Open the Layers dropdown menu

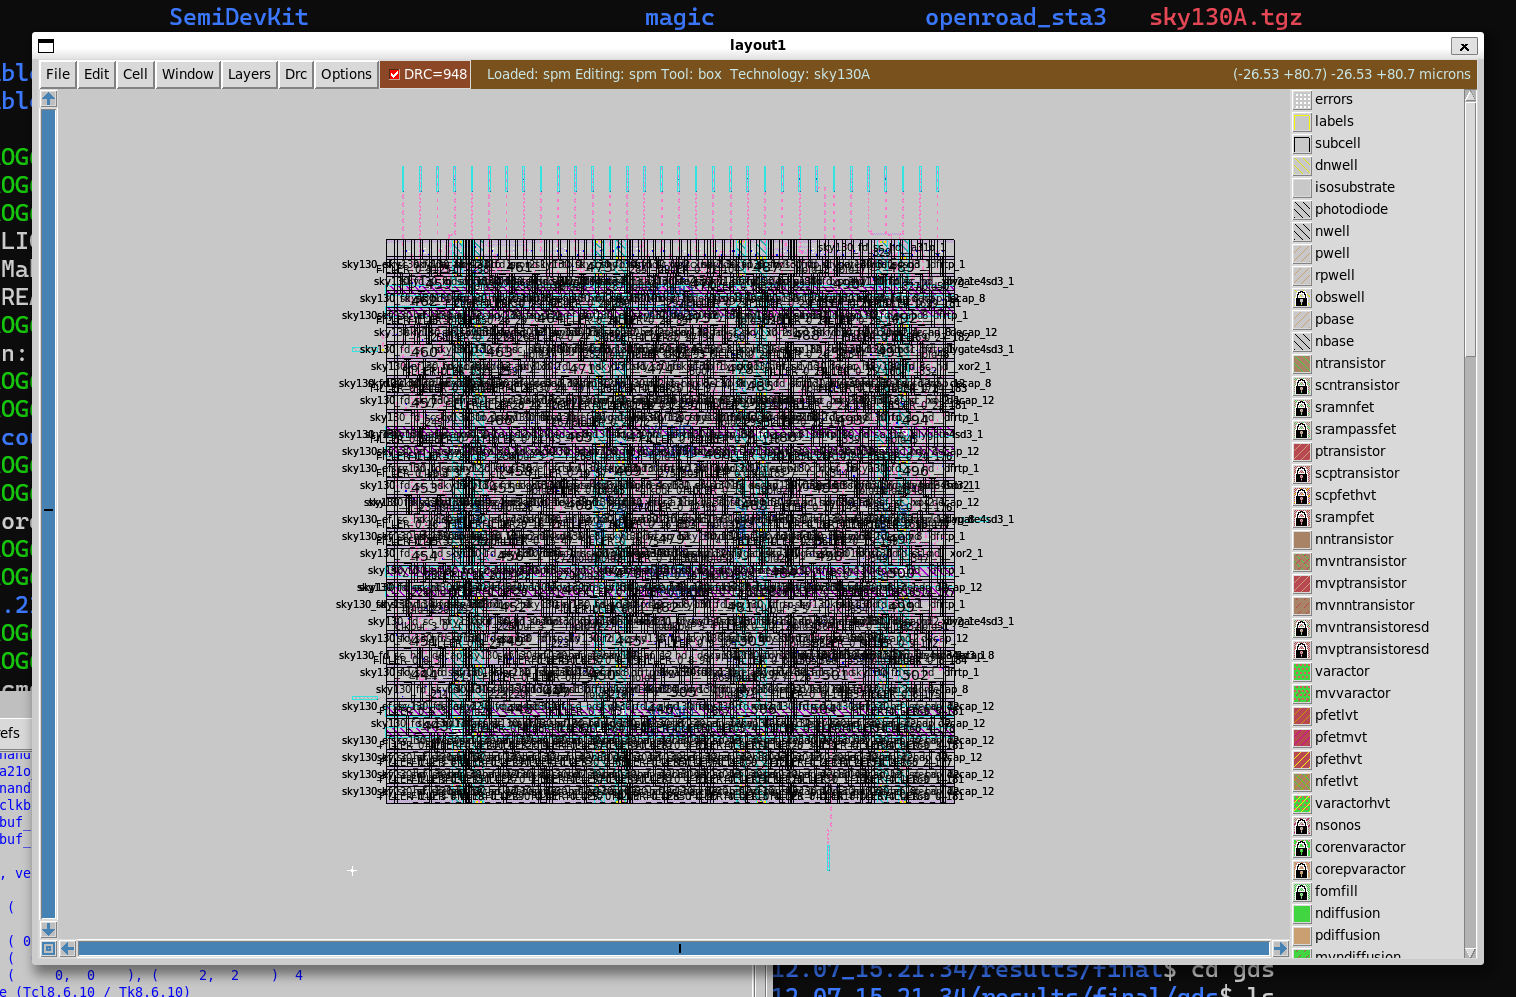coord(249,74)
